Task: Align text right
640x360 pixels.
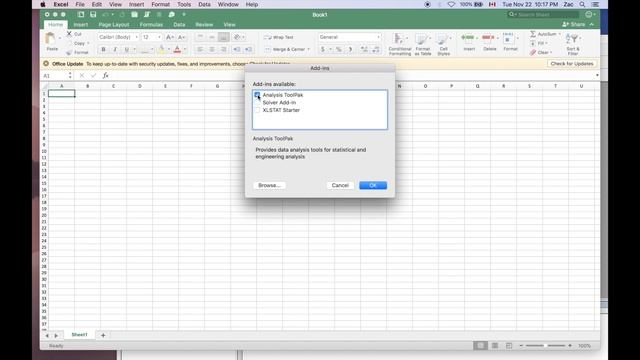Action: (223, 49)
